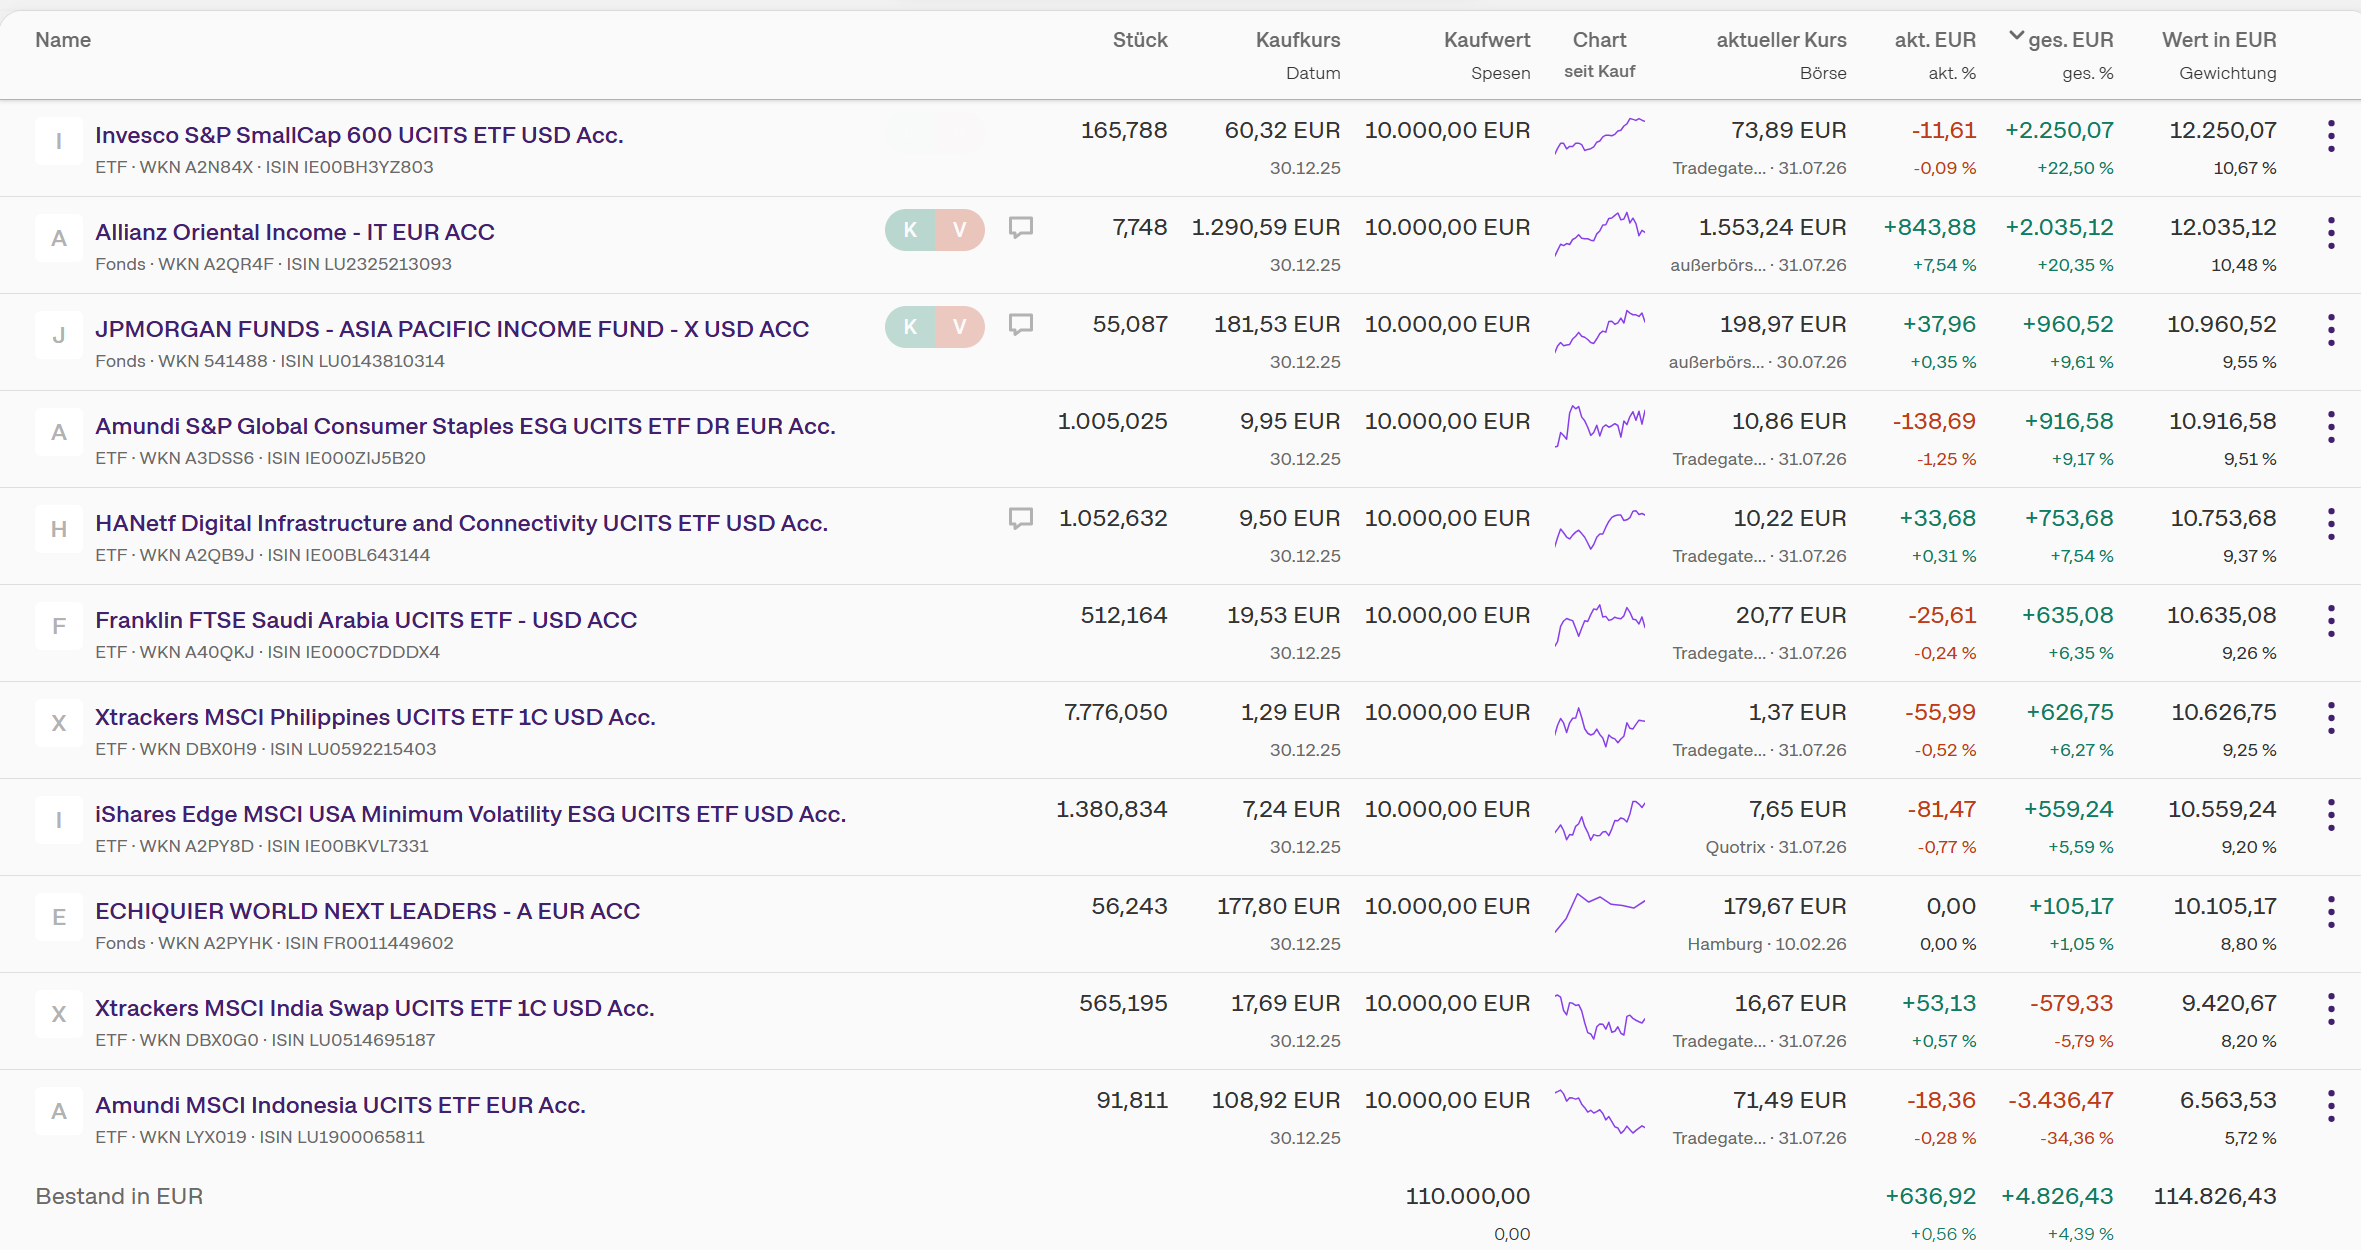2361x1250 pixels.
Task: Click the three-dot menu for Xtrackers MSCI India Swap
Action: click(x=2331, y=1009)
